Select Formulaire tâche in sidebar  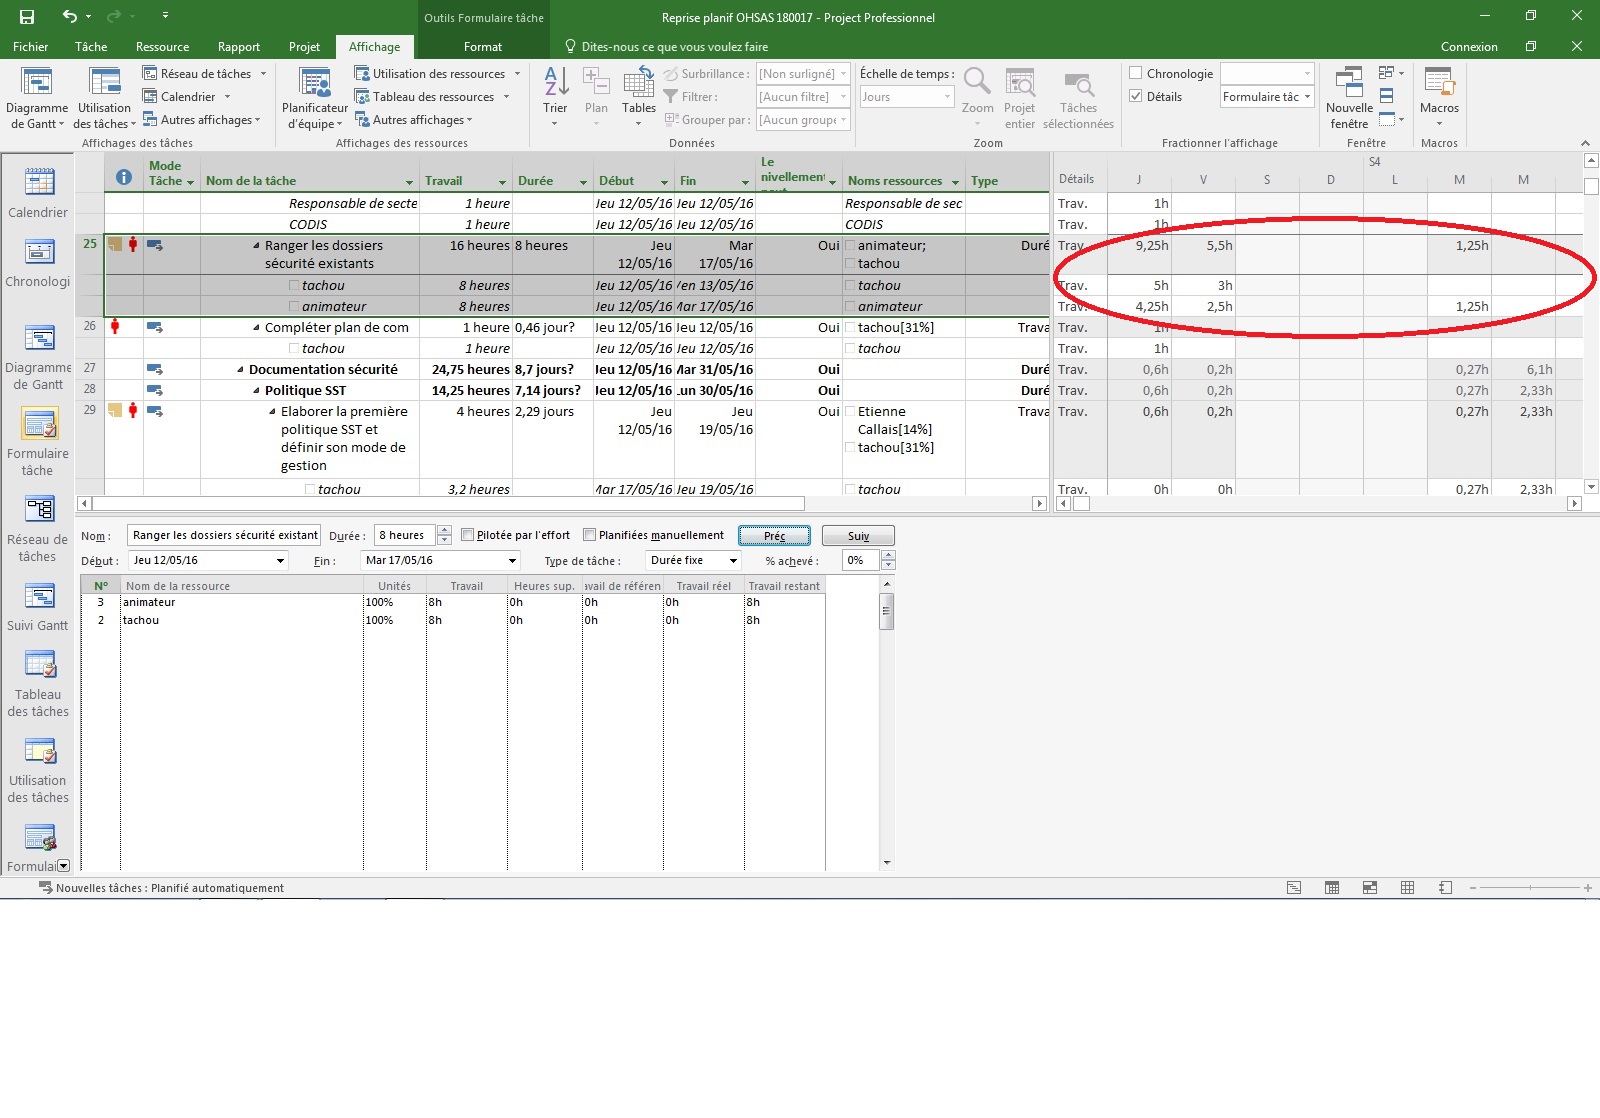point(38,442)
